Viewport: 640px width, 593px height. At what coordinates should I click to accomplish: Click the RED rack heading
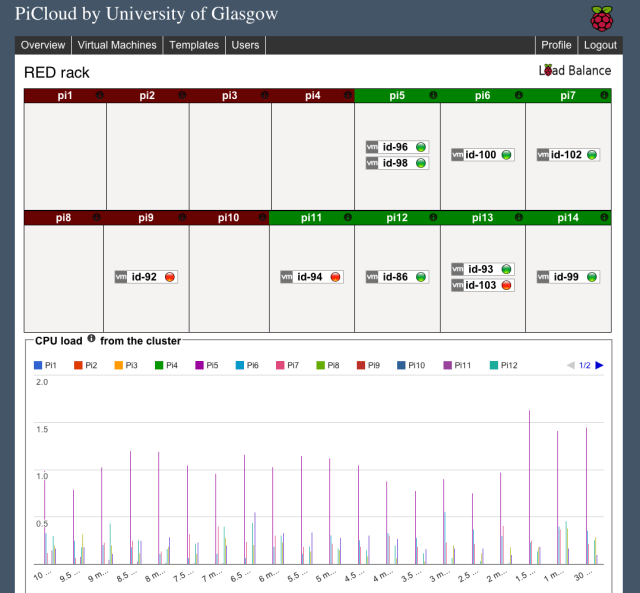pos(57,73)
